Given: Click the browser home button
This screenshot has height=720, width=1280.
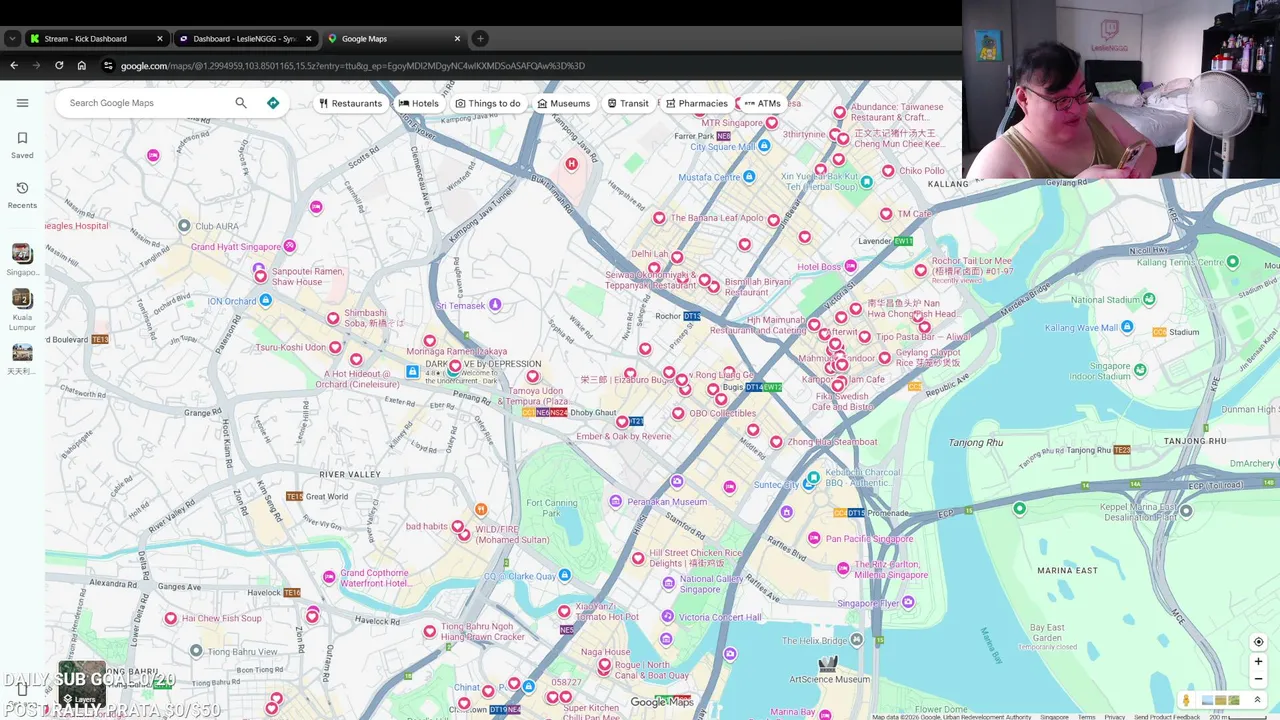Looking at the screenshot, I should (82, 66).
